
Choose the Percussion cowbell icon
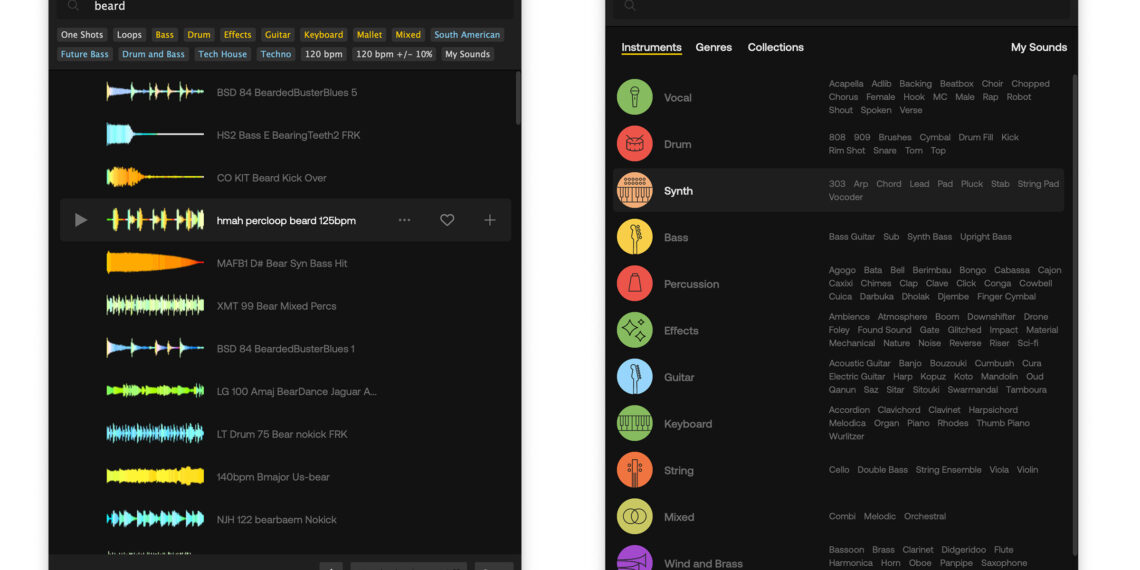click(x=634, y=284)
